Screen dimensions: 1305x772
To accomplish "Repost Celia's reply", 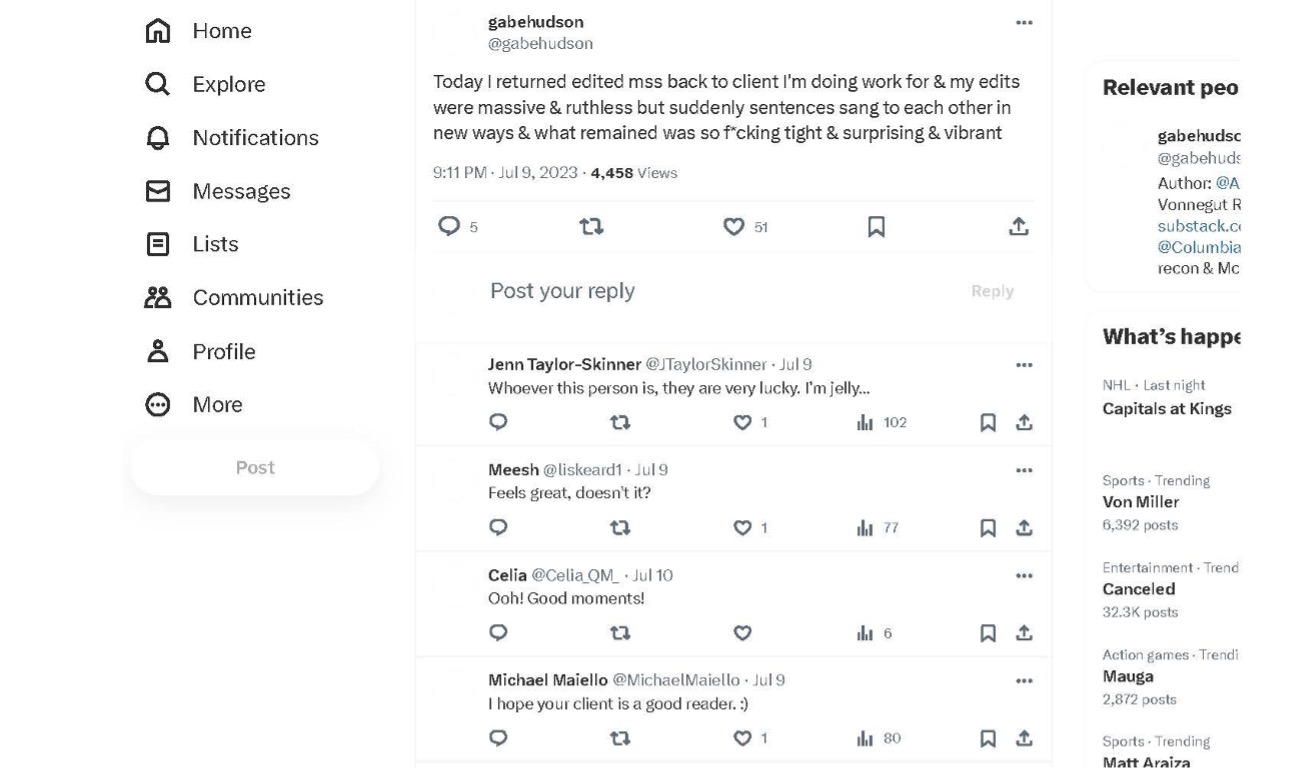I will [620, 633].
